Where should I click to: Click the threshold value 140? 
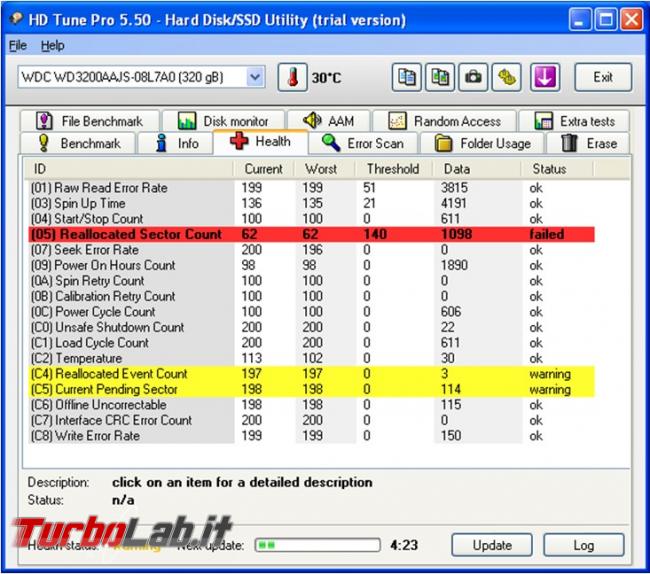click(x=375, y=234)
